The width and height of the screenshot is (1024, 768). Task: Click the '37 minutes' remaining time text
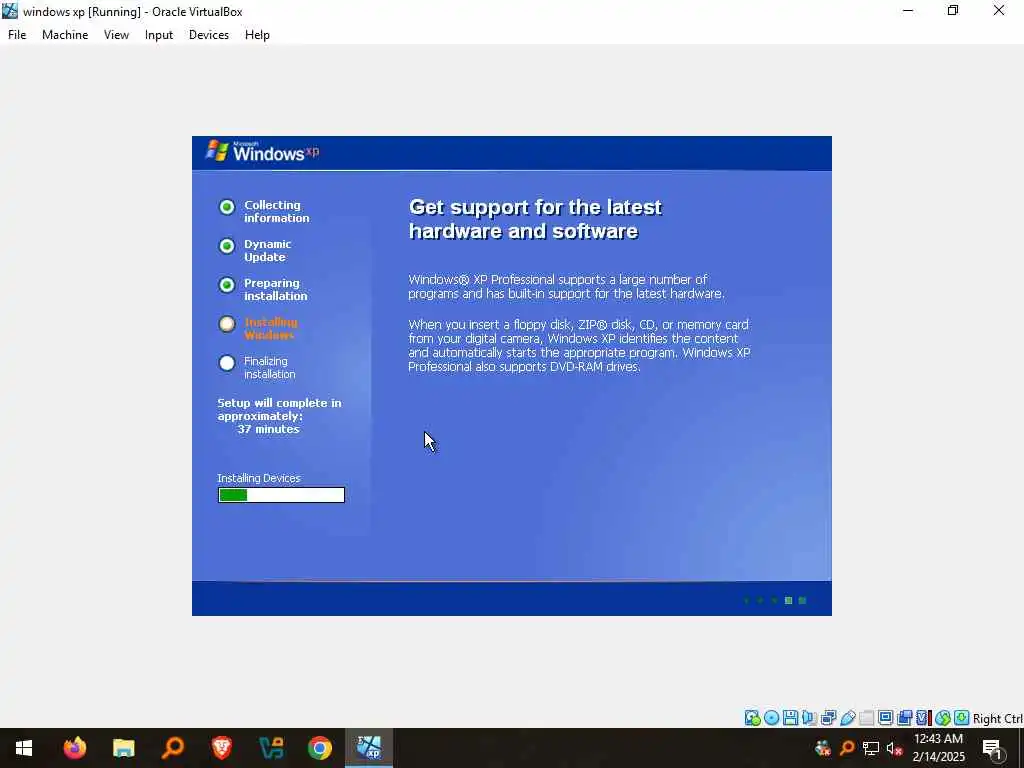(x=268, y=429)
